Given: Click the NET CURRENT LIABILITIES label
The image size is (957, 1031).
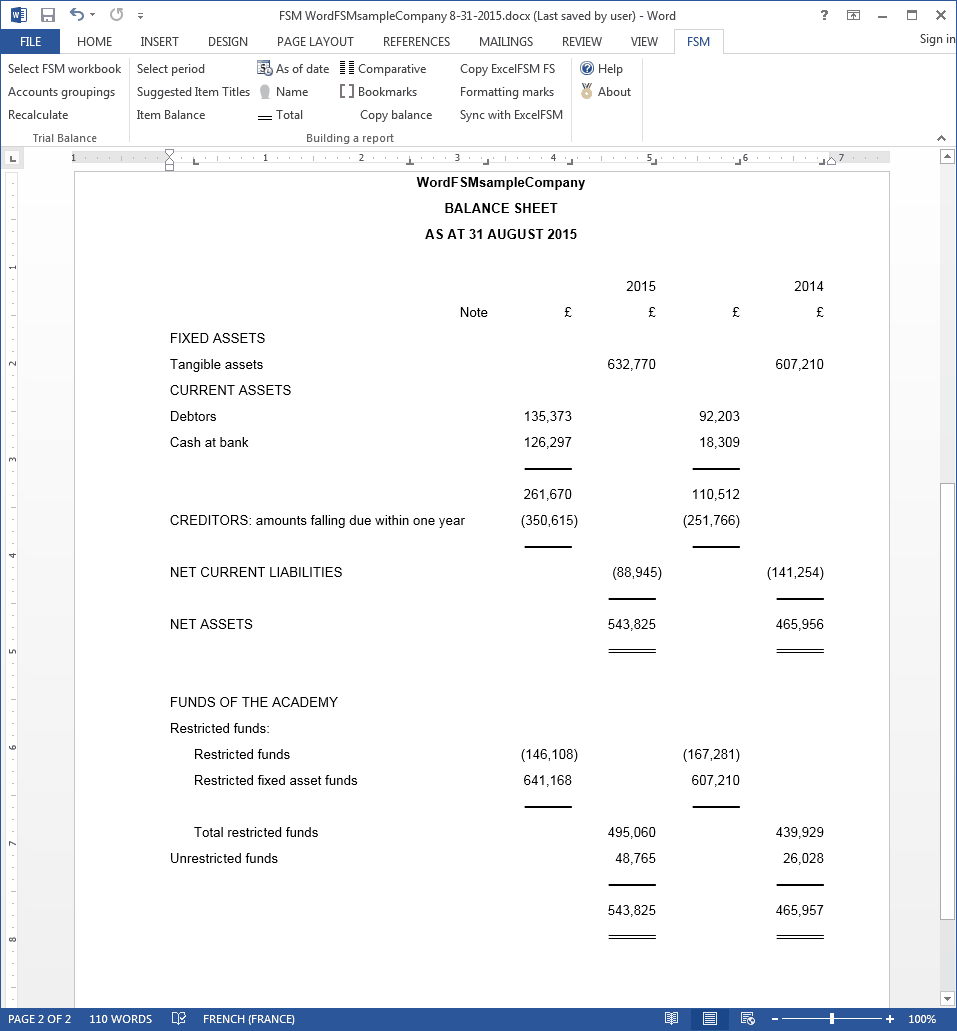Looking at the screenshot, I should coord(256,572).
